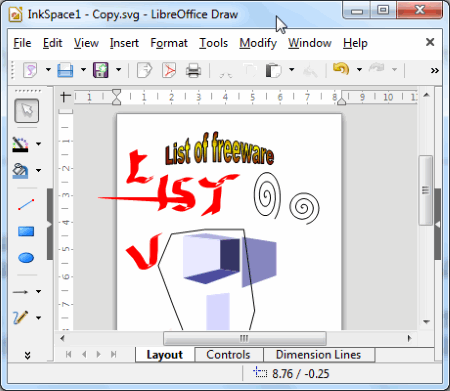Open the Undo history dropdown arrow
Viewport: 450px width, 391px height.
tap(359, 70)
